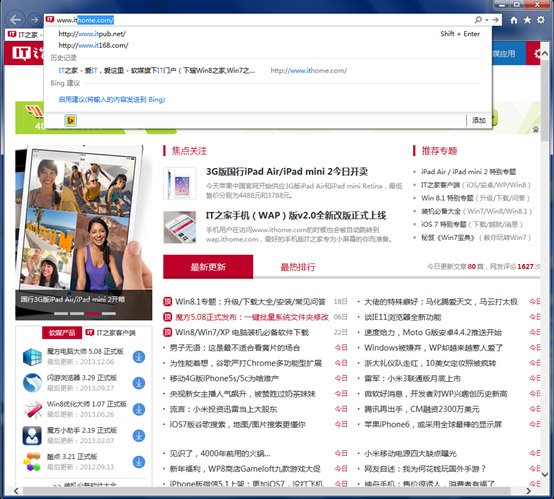The width and height of the screenshot is (554, 499).
Task: Open the iPad article thumbnail image
Action: click(x=179, y=184)
